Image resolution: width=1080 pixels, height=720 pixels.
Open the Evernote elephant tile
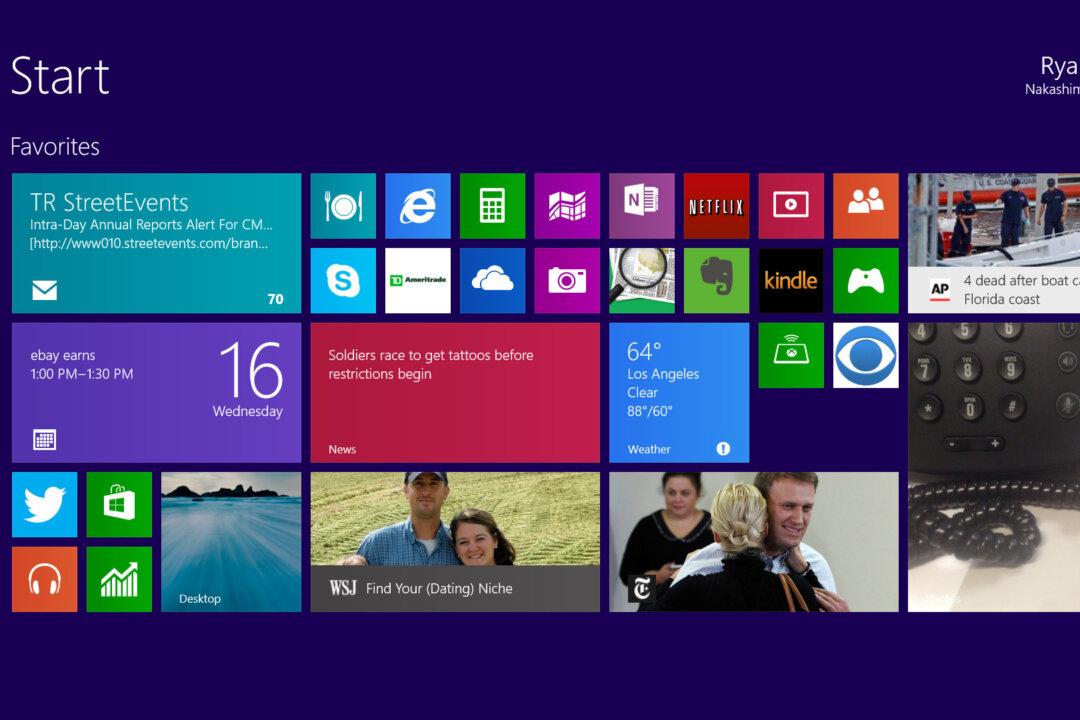coord(716,281)
